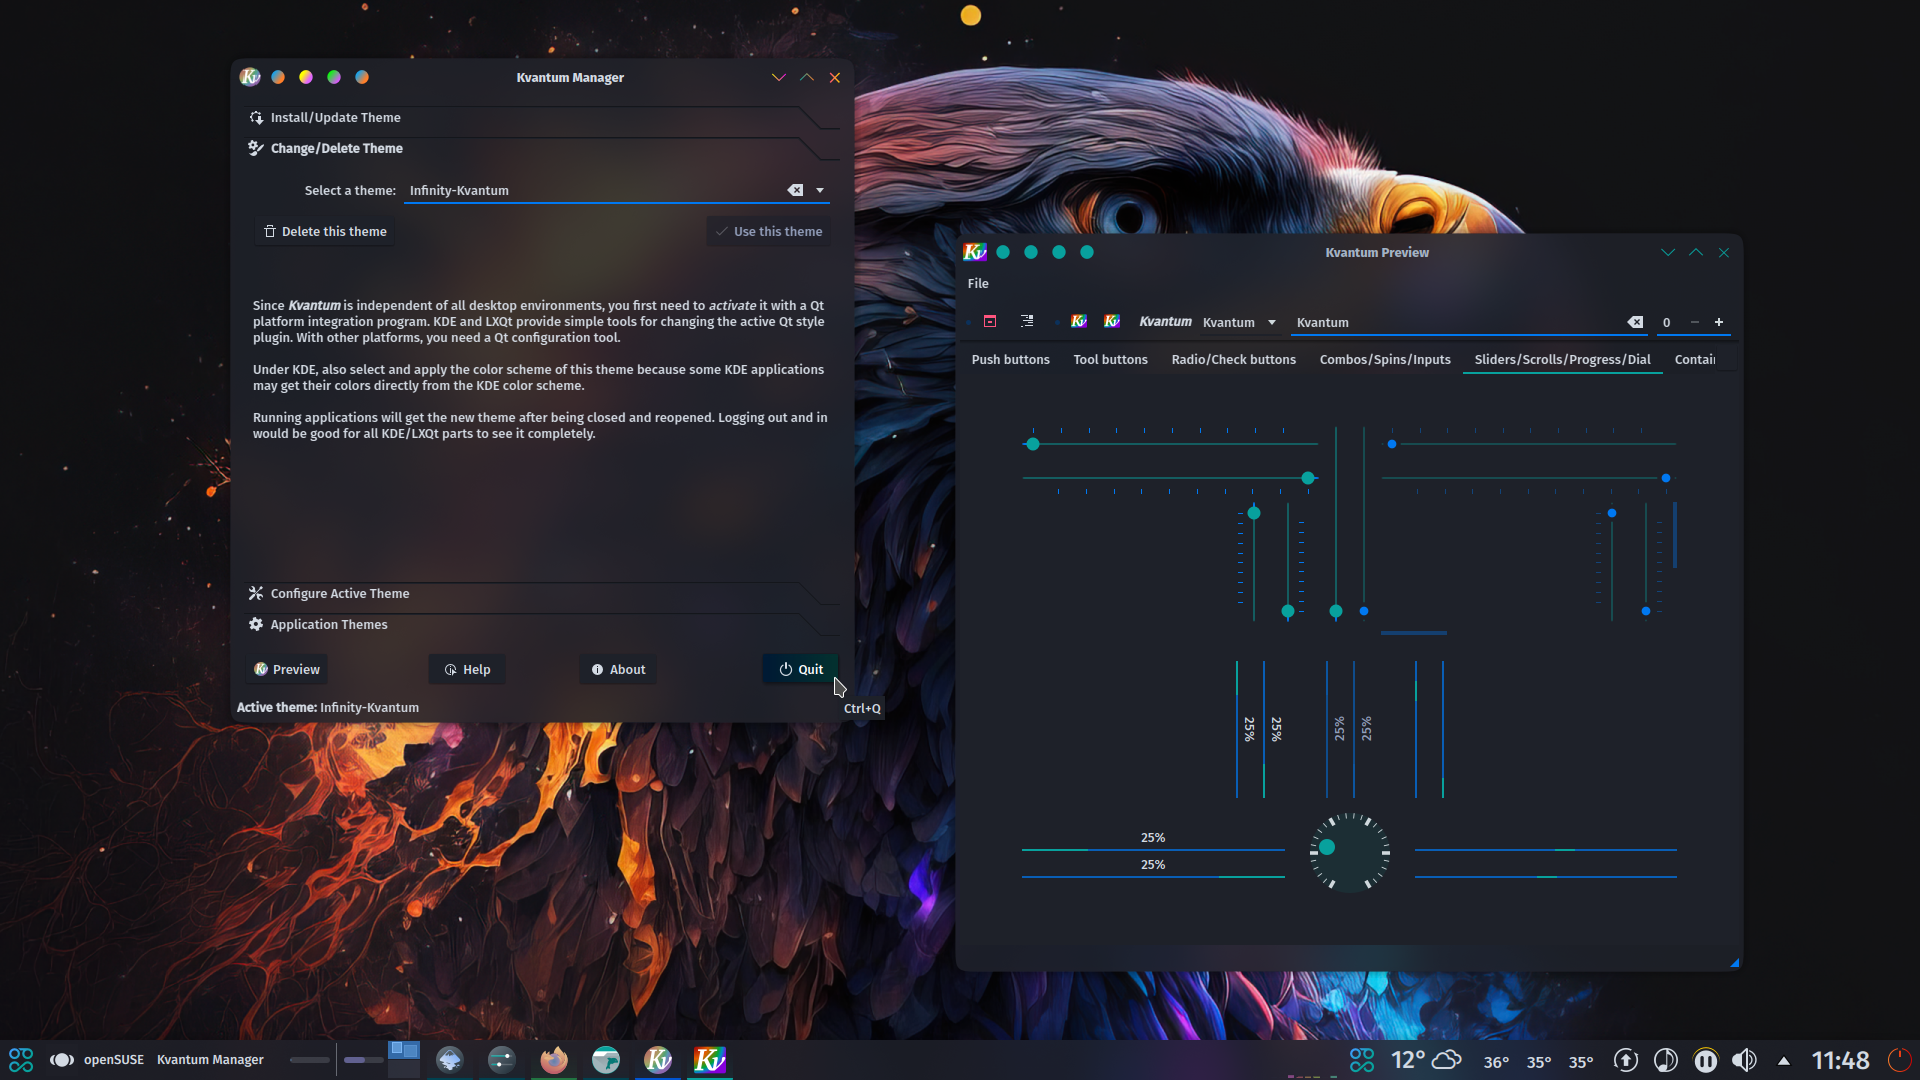Switch to Push buttons tab
Screen dimensions: 1920x1080
(1010, 359)
